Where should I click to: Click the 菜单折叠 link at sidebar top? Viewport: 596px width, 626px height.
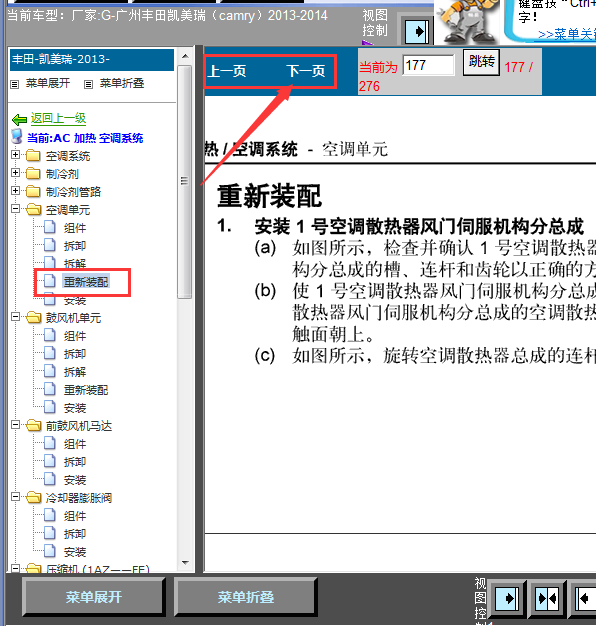point(122,83)
